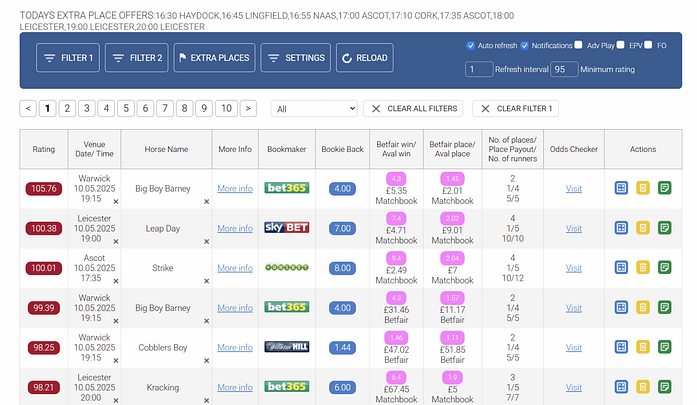The image size is (697, 405).
Task: Open the 'All' dropdown selector
Action: coord(313,108)
